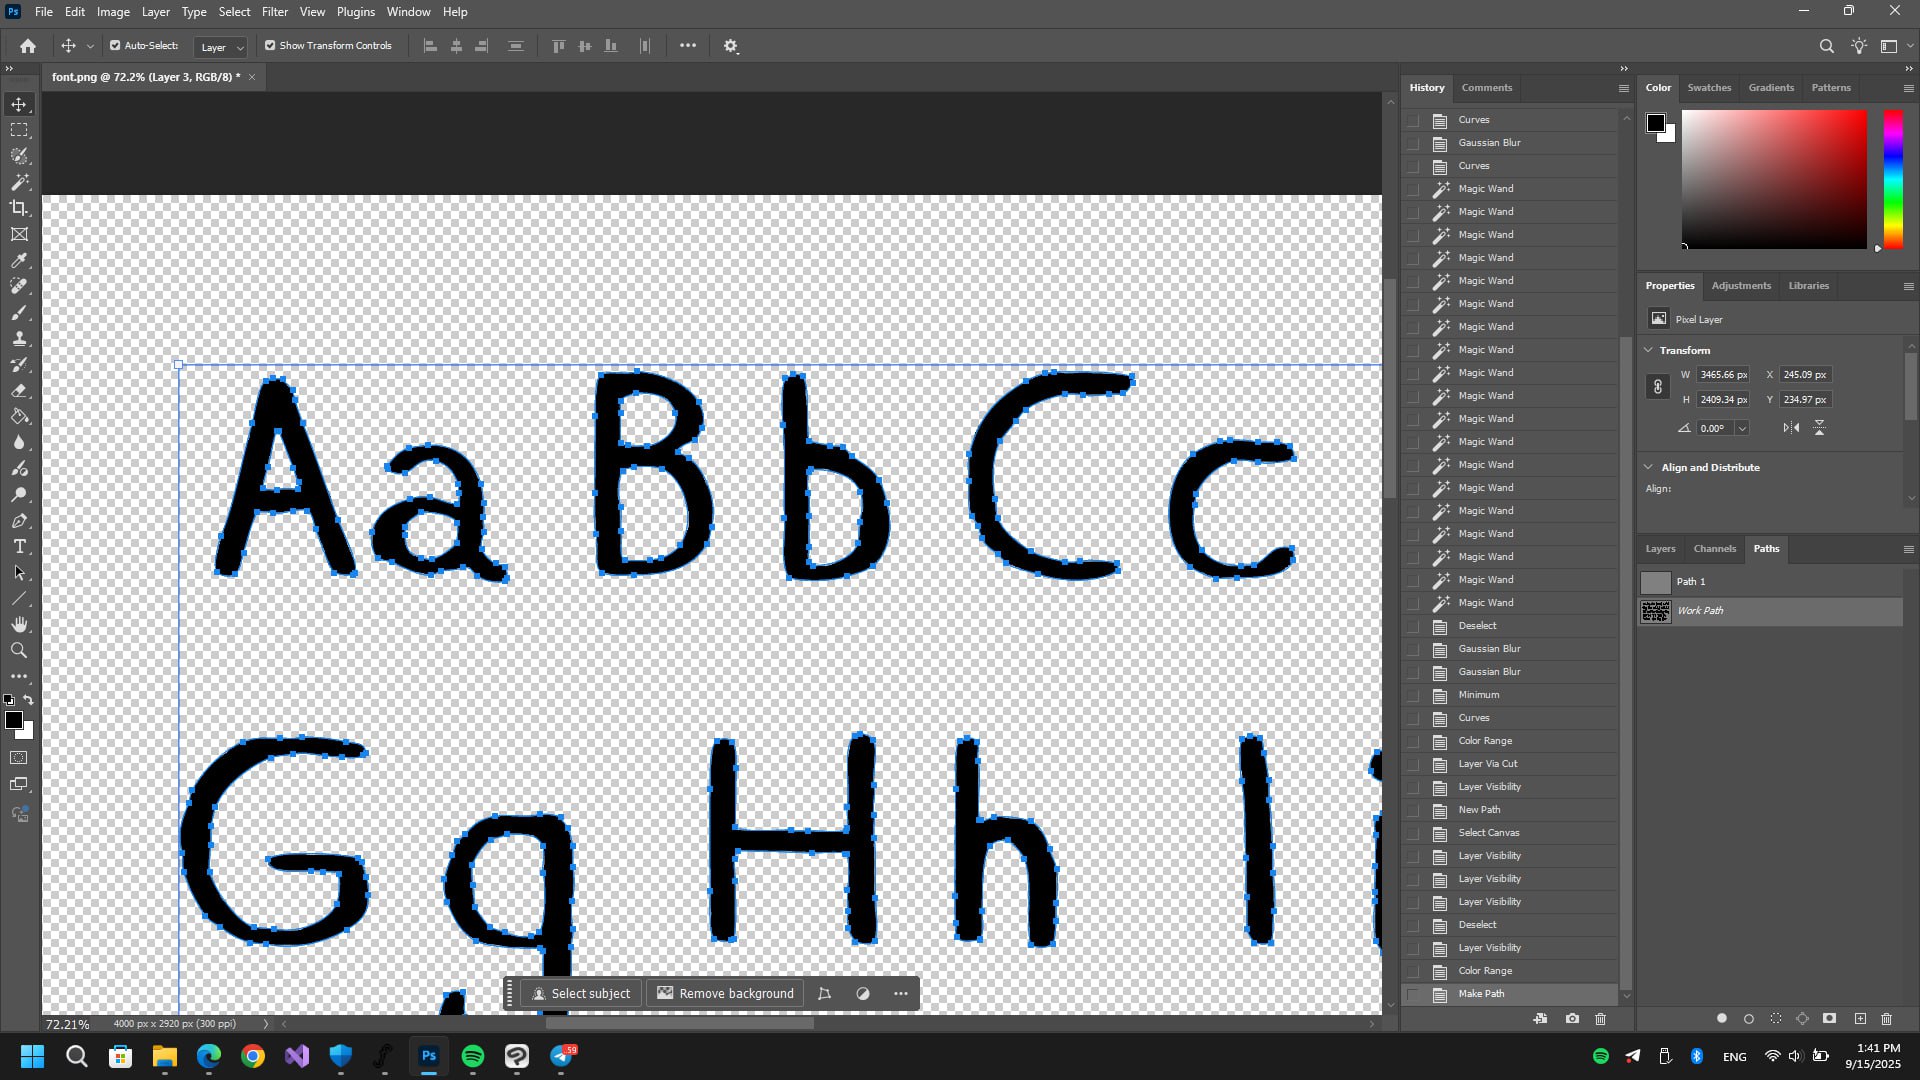Select the Zoom tool in toolbar
1920x1080 pixels.
(x=19, y=651)
